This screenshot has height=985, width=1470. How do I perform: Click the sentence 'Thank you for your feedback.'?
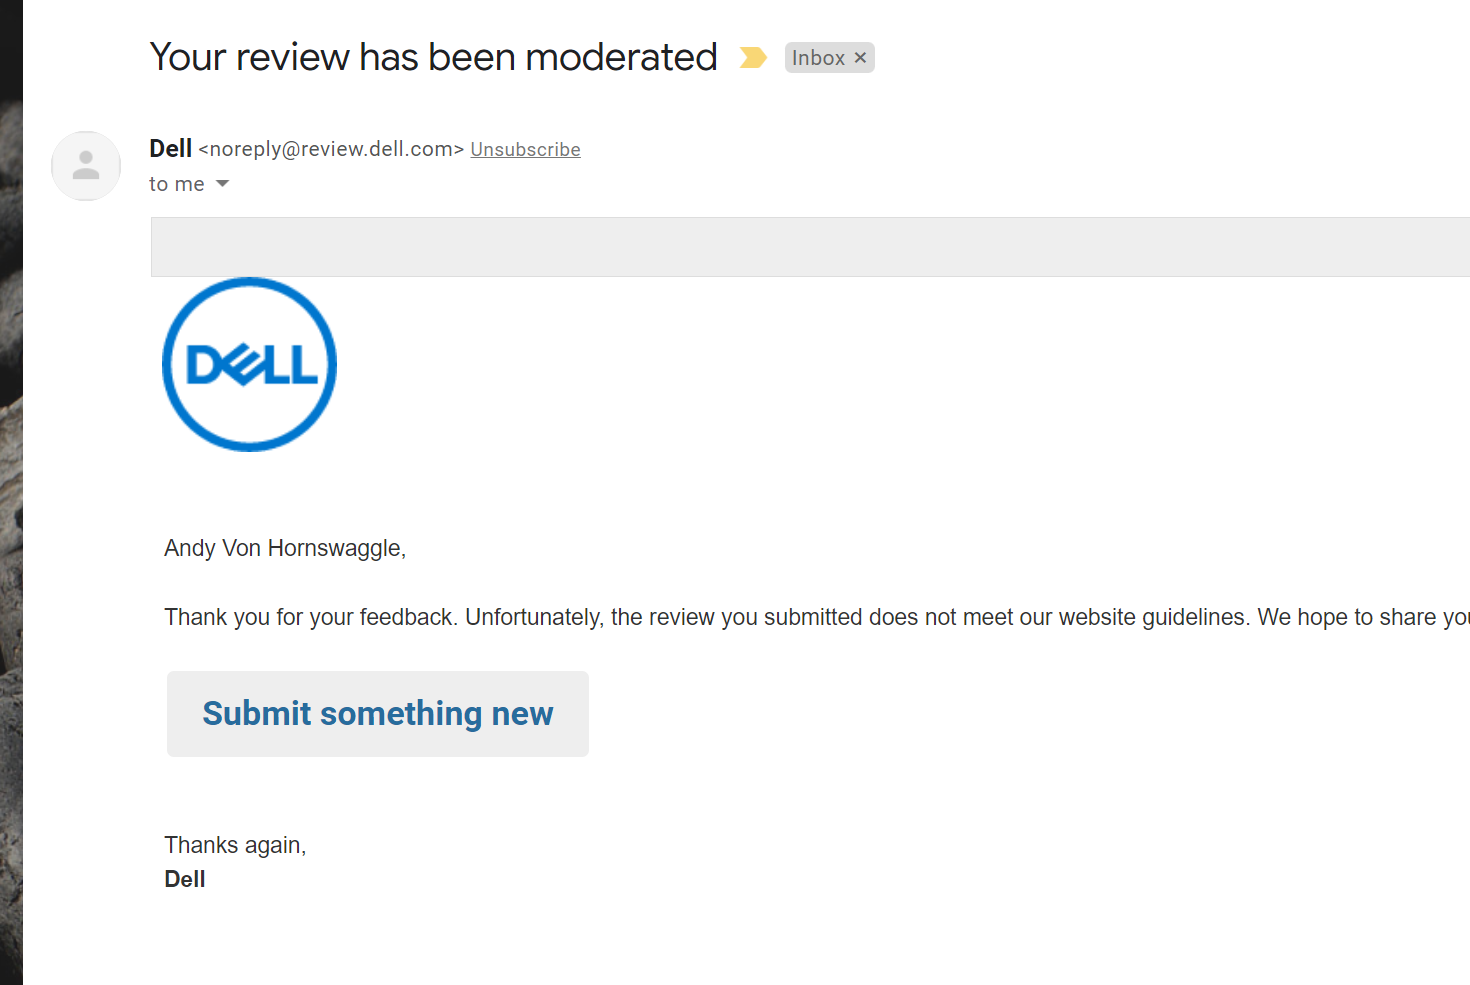pos(310,617)
